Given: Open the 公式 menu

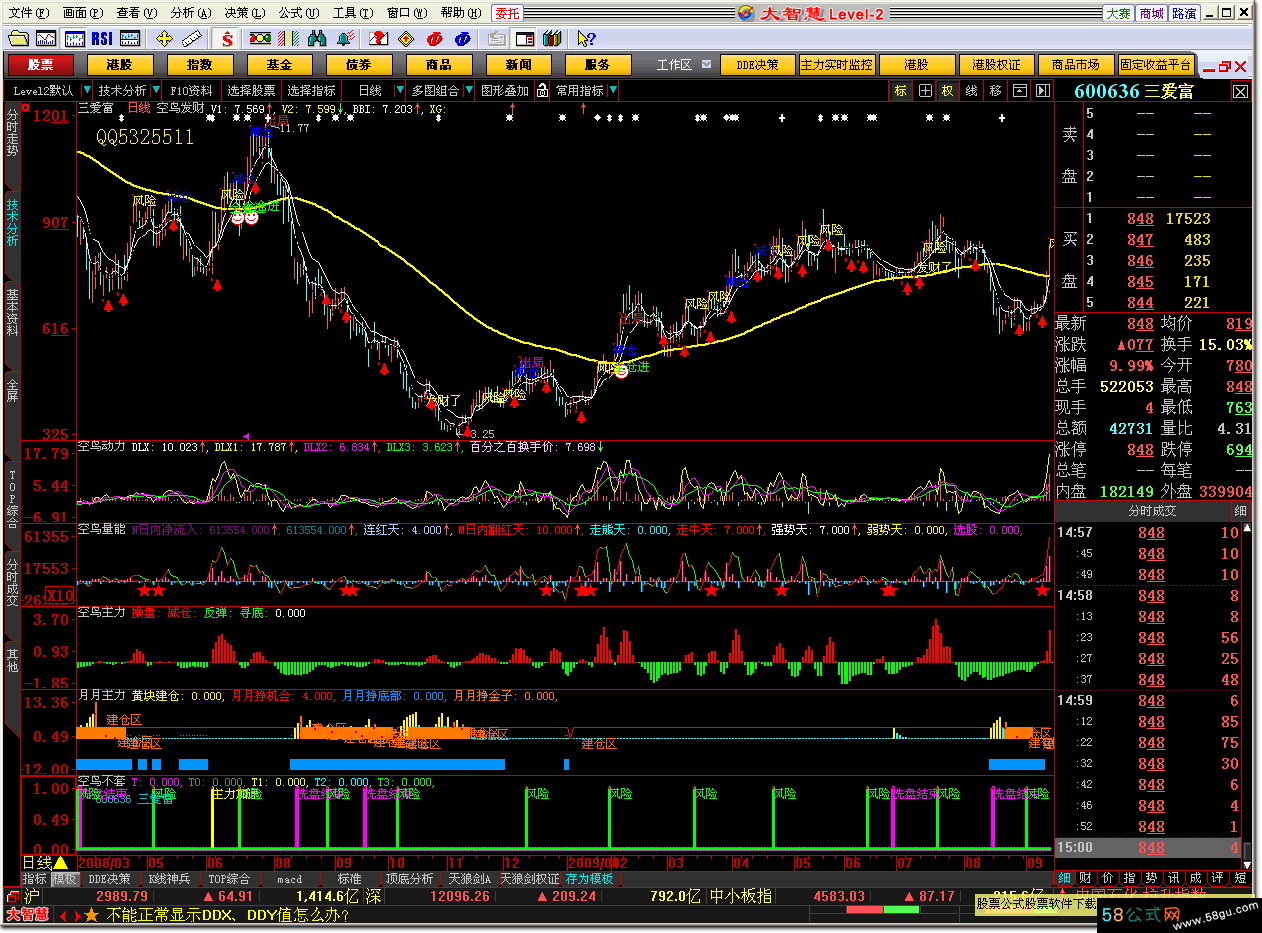Looking at the screenshot, I should click(x=297, y=13).
